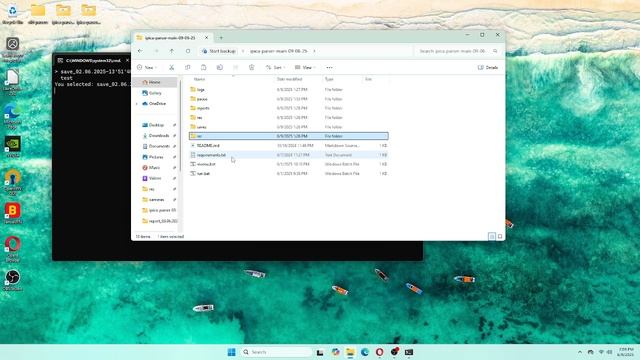
Task: Select Bandicam desktop shortcut
Action: tap(12, 213)
